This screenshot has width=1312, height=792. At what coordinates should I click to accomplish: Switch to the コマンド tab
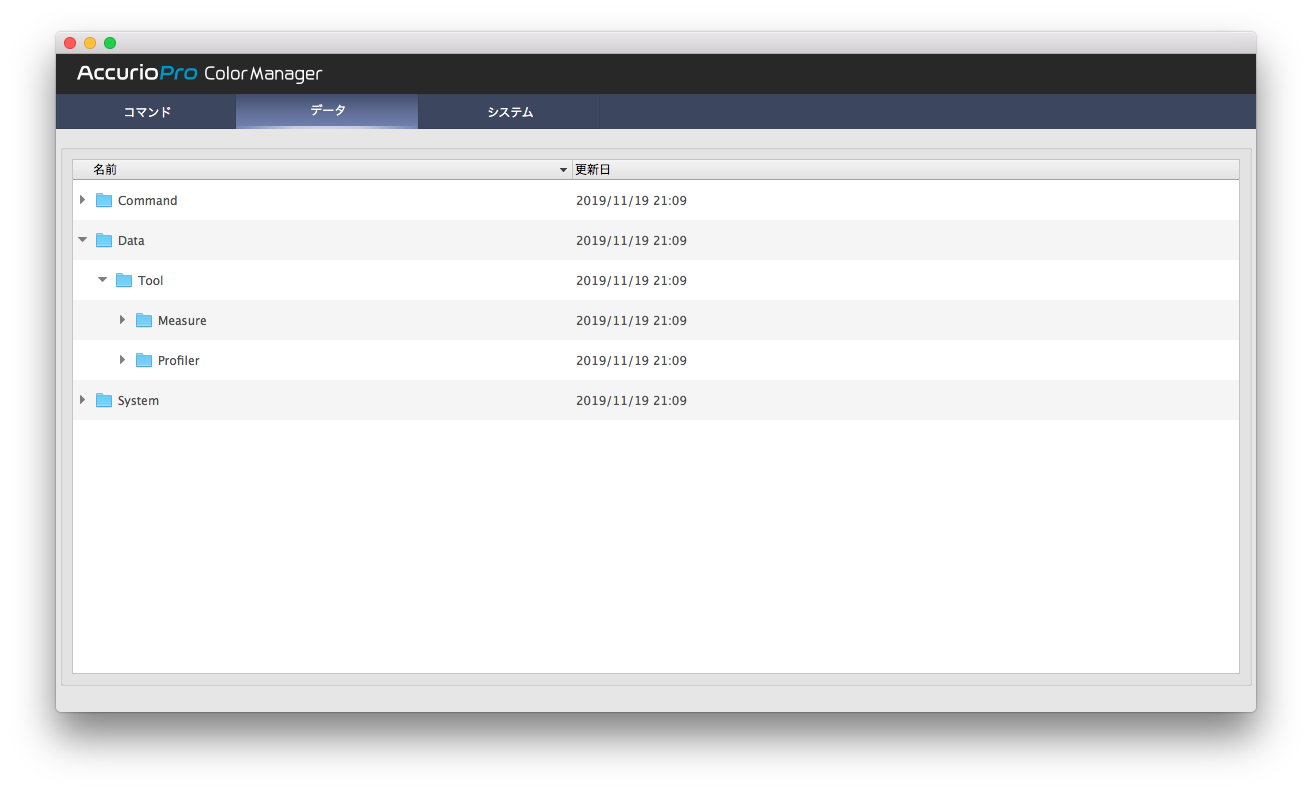point(146,112)
